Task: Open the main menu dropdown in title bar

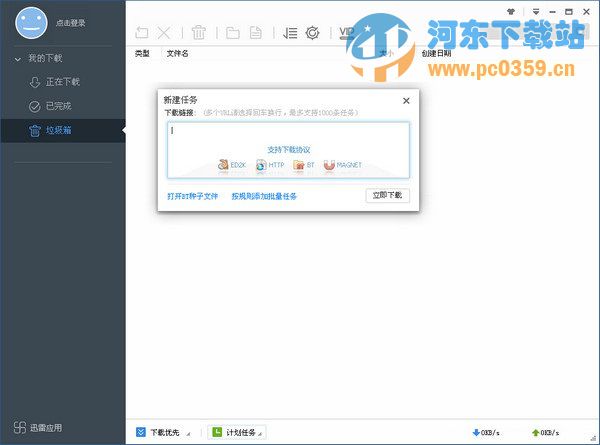Action: click(x=536, y=12)
